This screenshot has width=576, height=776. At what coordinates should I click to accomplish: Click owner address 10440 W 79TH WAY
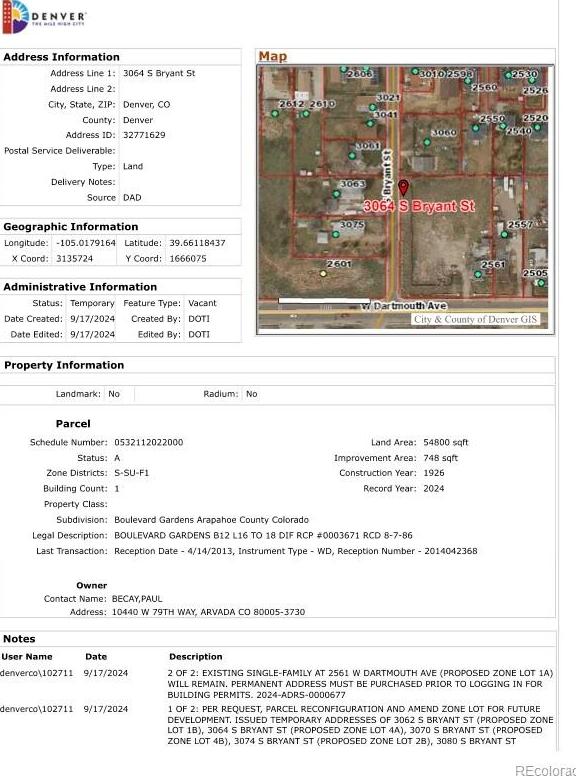(208, 612)
